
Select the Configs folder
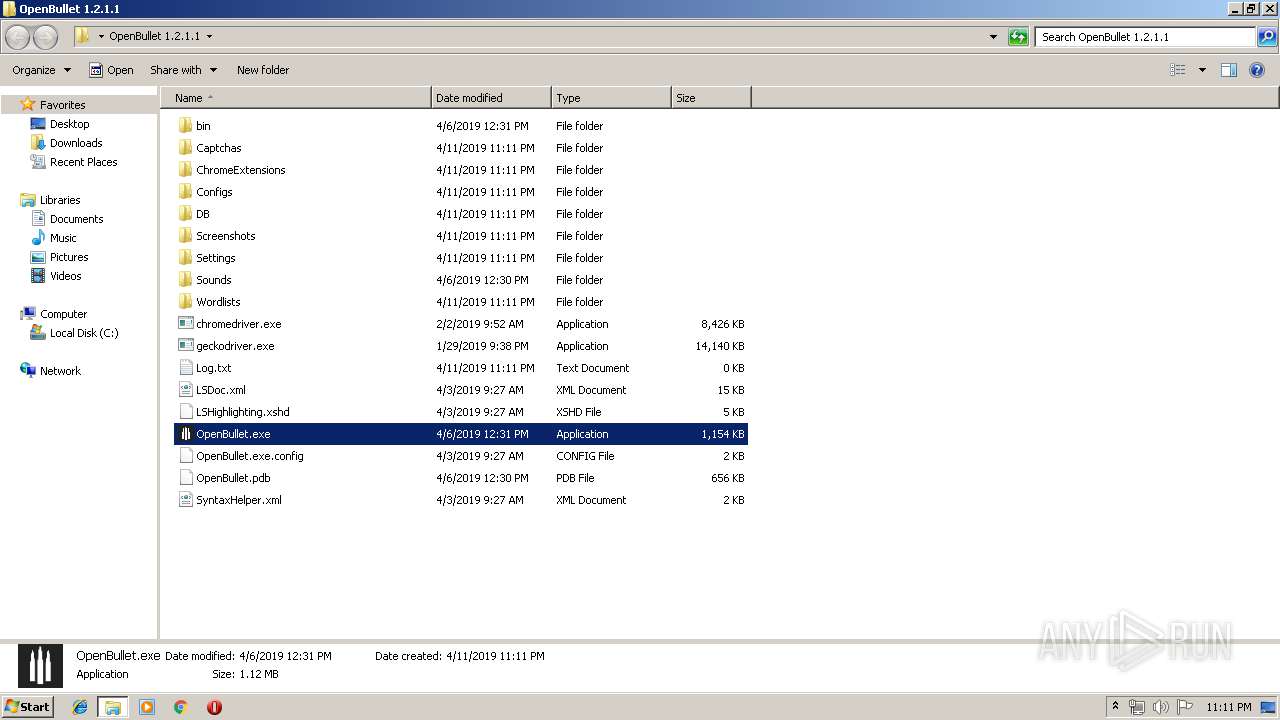[214, 192]
